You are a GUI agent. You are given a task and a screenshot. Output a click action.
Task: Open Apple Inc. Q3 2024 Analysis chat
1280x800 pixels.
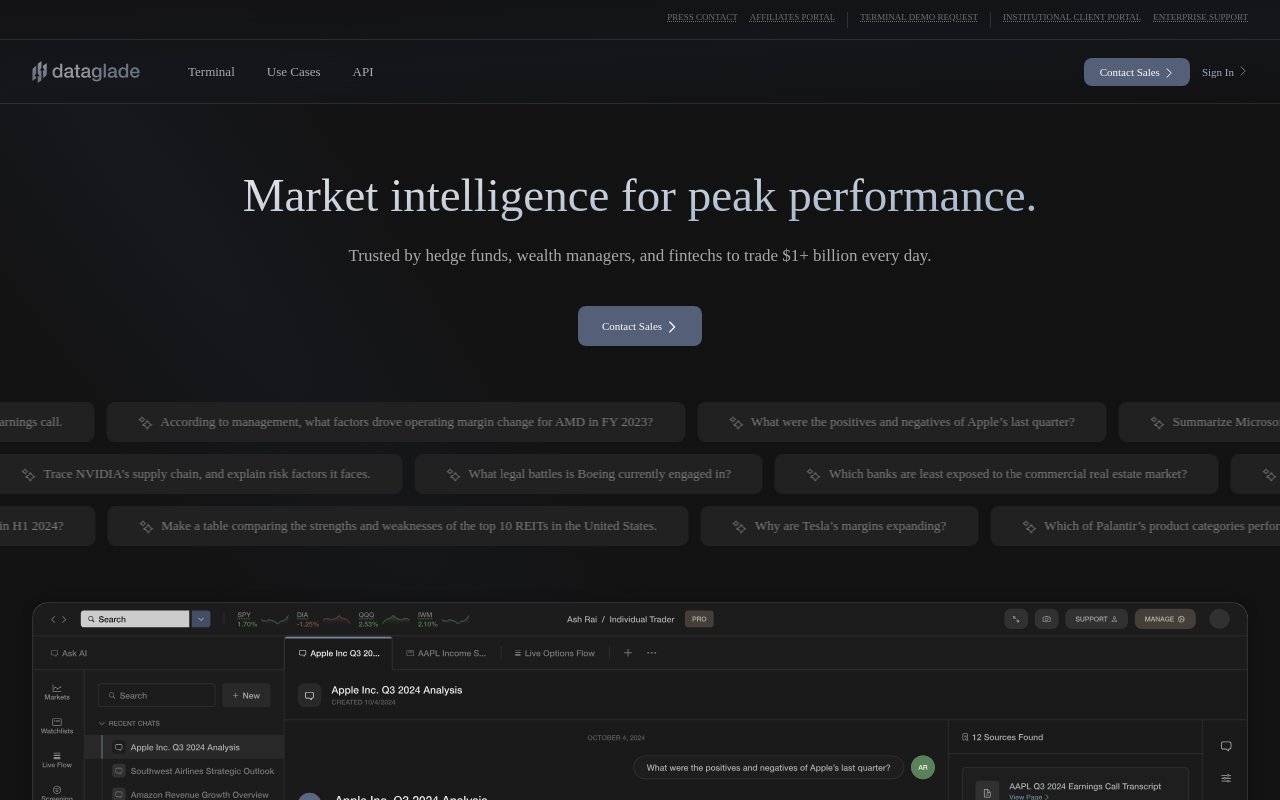pyautogui.click(x=185, y=747)
